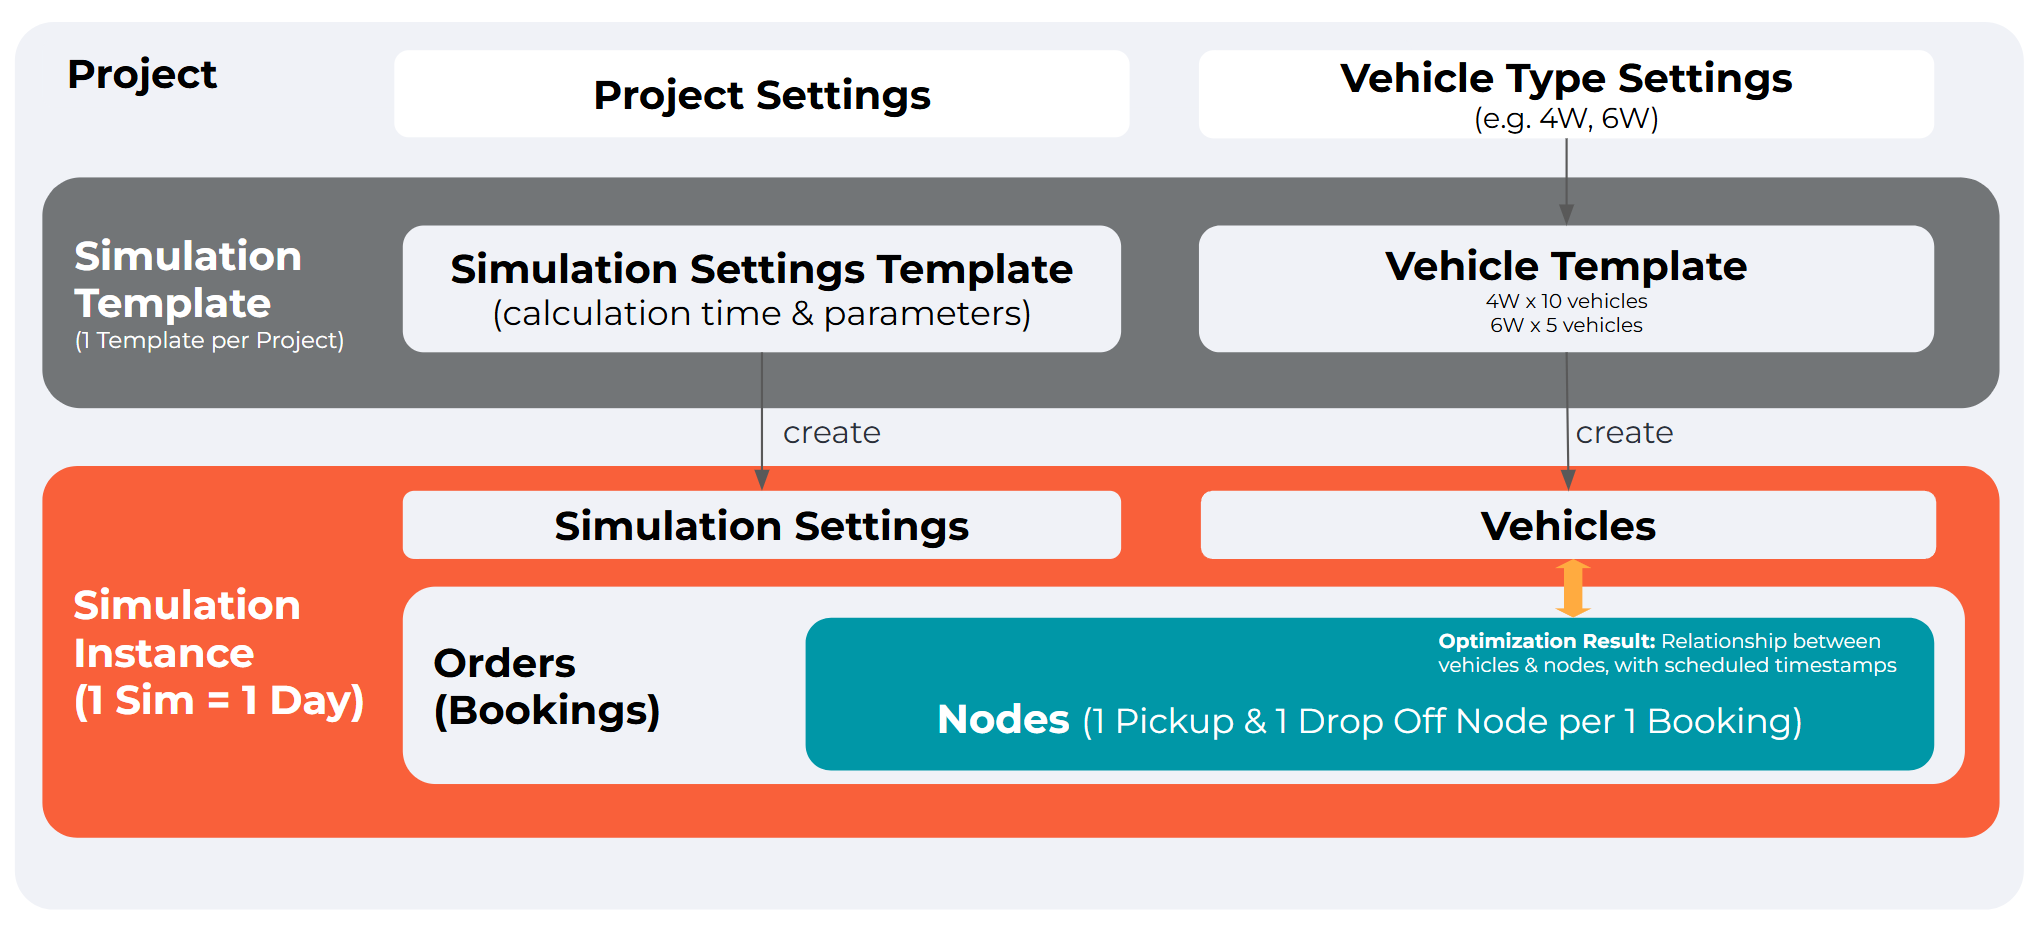This screenshot has width=2044, height=926.
Task: Click the left 'create' arrow label
Action: [x=831, y=433]
